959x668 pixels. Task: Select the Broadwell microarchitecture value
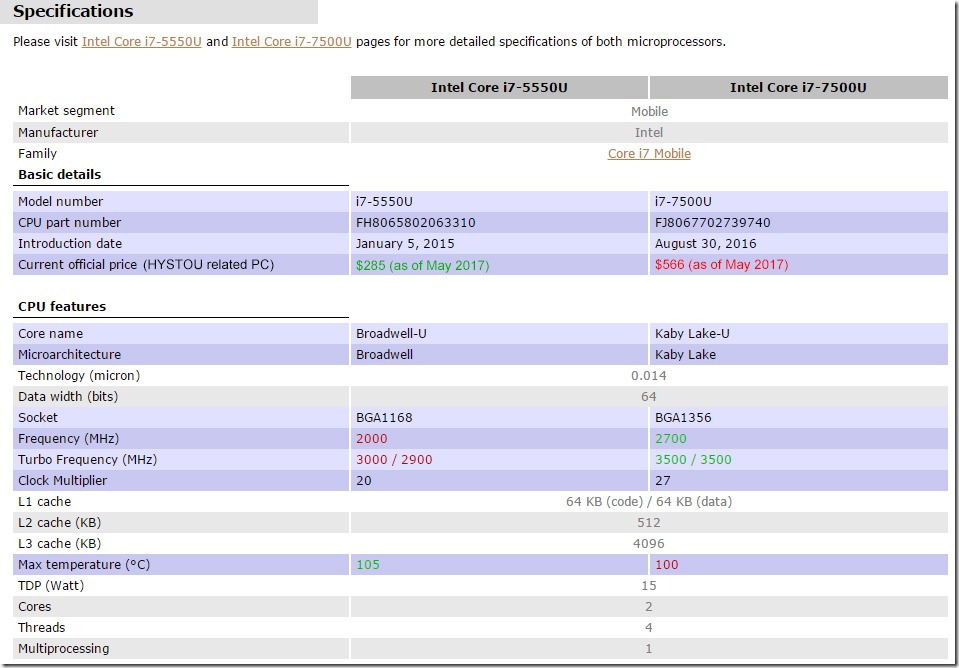point(384,354)
